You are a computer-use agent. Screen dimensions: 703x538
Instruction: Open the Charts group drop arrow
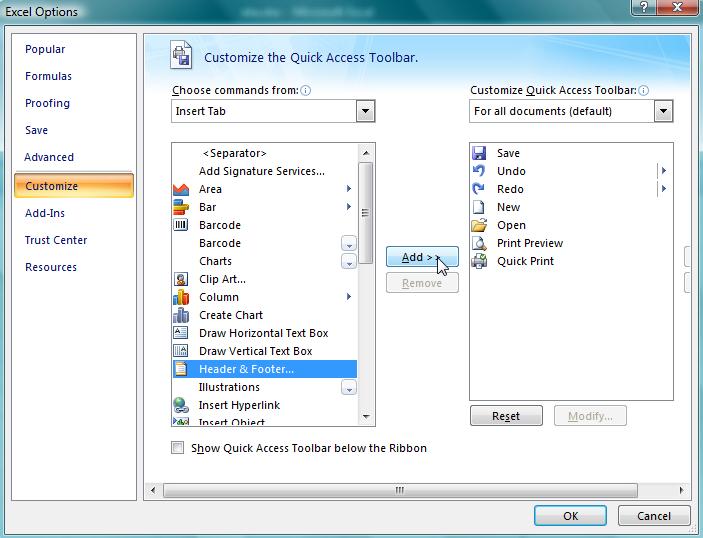point(349,261)
